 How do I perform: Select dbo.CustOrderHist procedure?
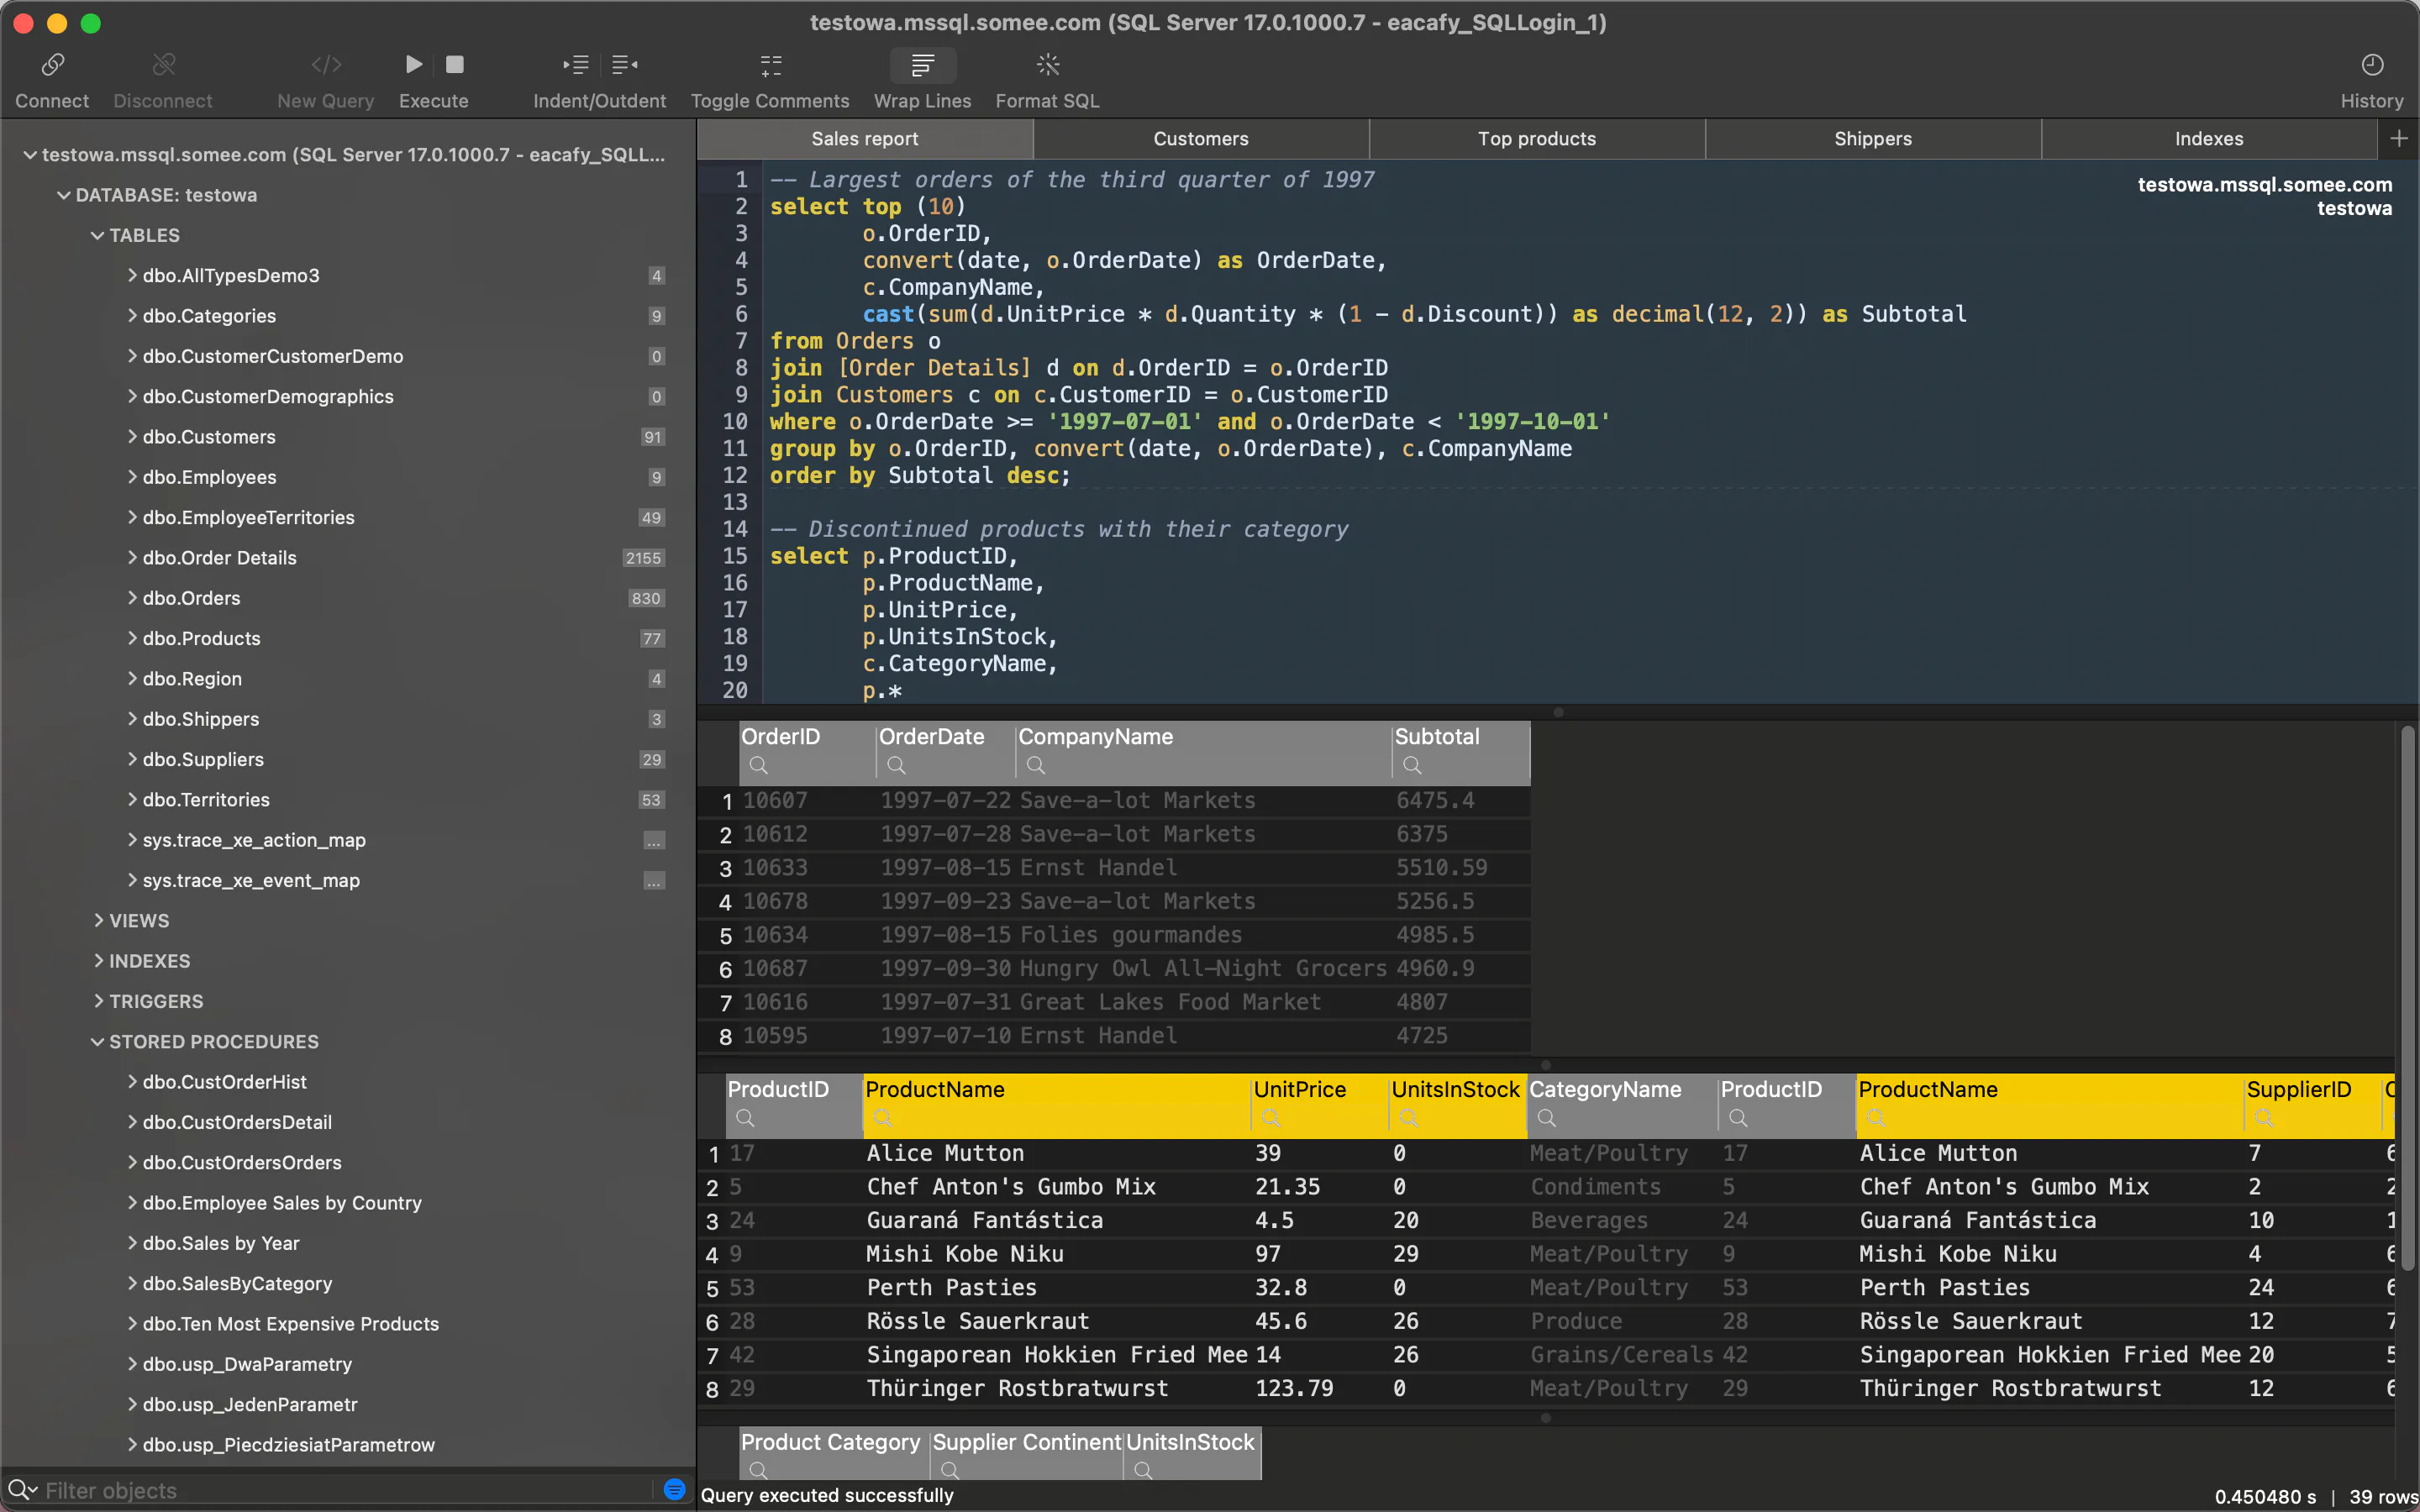[224, 1081]
